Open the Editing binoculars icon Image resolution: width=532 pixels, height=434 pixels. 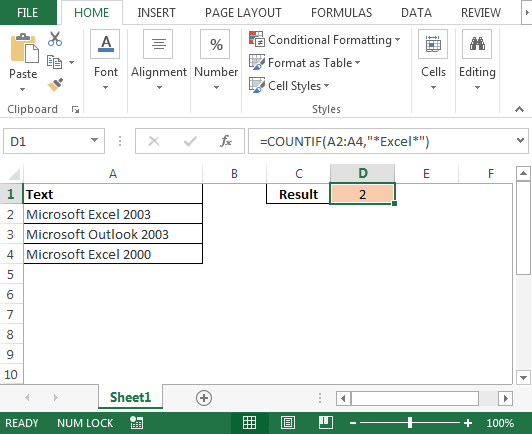click(x=477, y=44)
